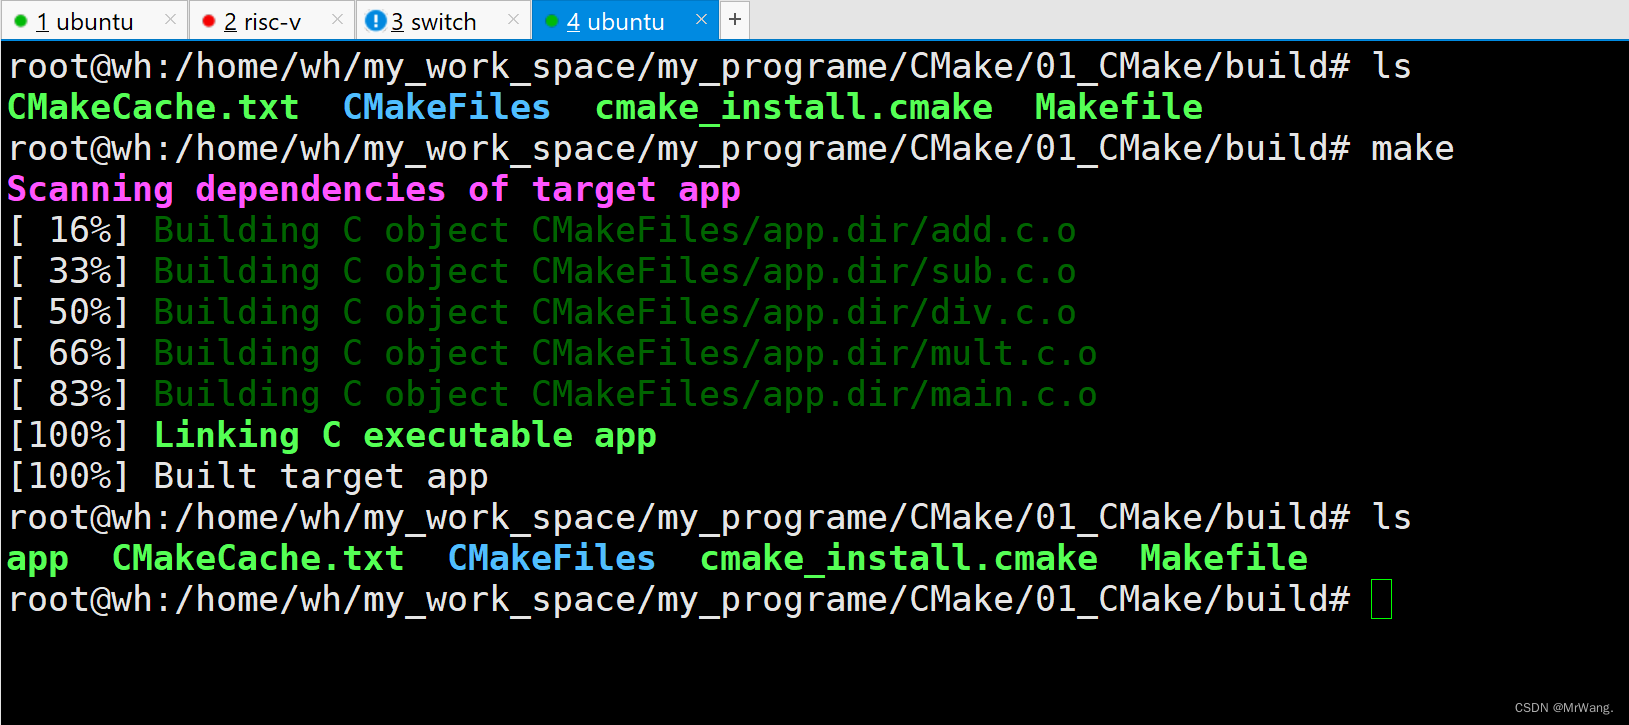The image size is (1629, 725).
Task: Click red status dot on risc-v tab
Action: pyautogui.click(x=208, y=21)
